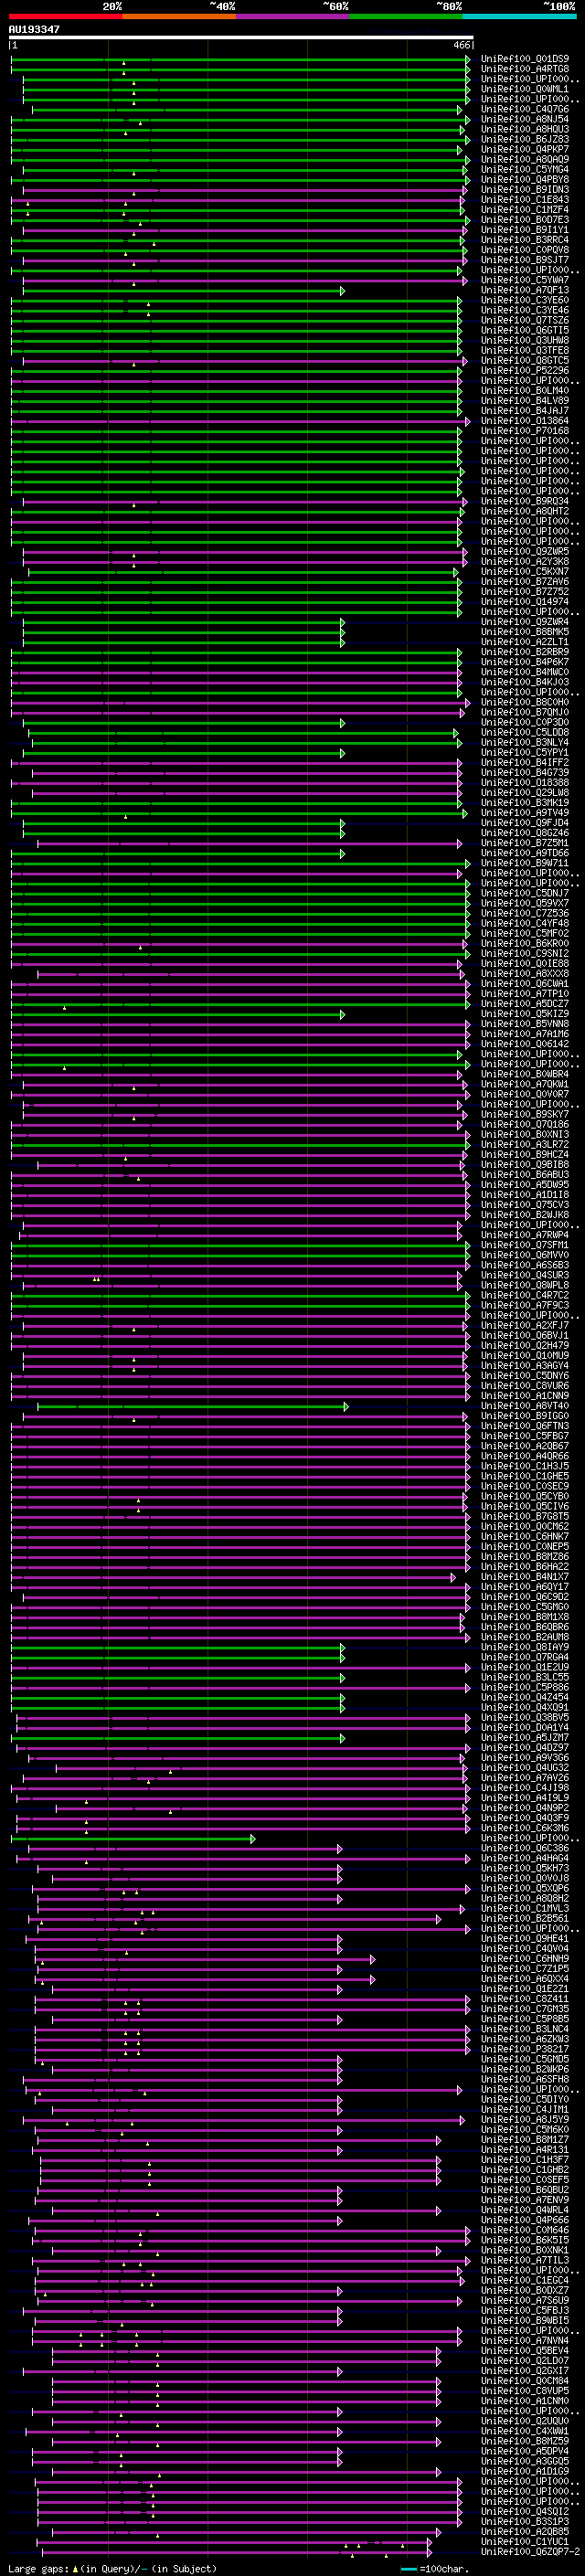Select hit UniRef100_A7QF13
The height and width of the screenshot is (2576, 585).
coord(525,290)
